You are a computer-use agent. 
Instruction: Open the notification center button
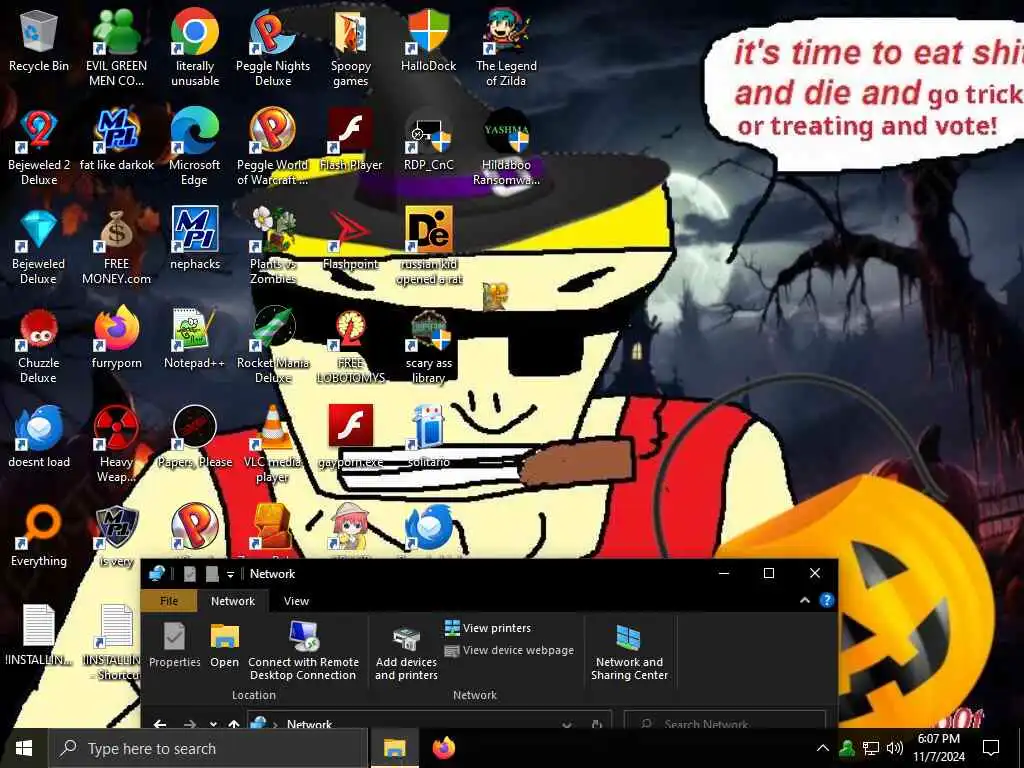coord(991,748)
